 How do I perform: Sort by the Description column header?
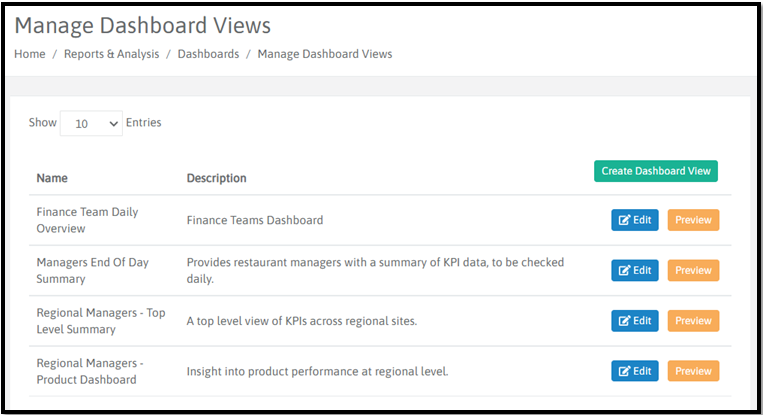(216, 178)
